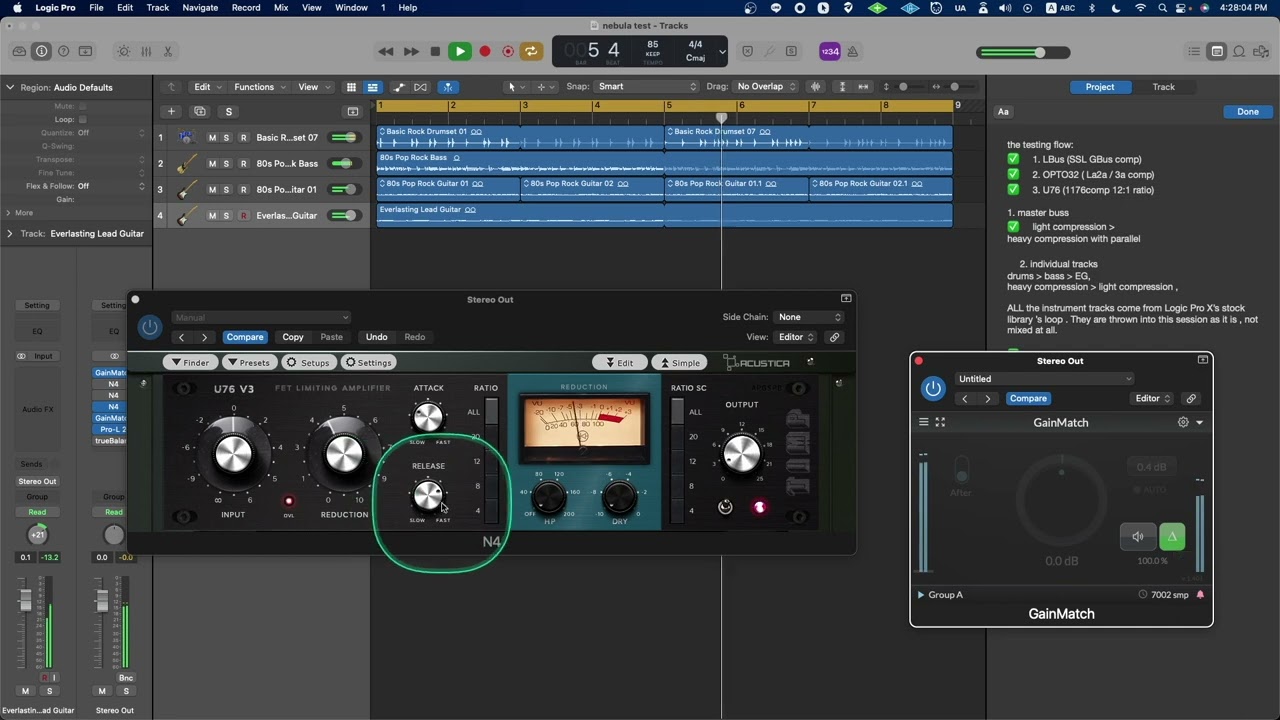Open the Side Chain None dropdown

[810, 317]
